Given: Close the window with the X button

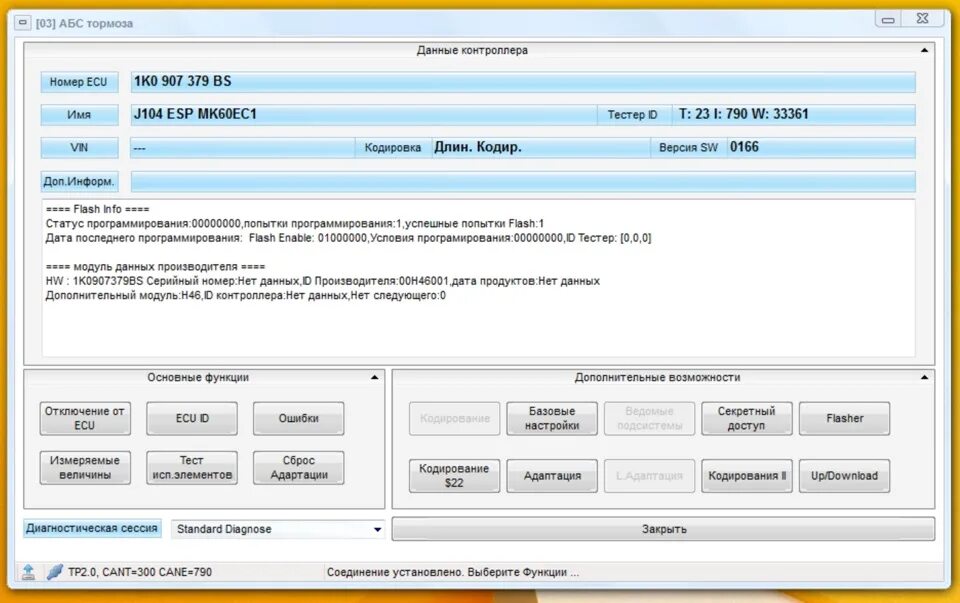Looking at the screenshot, I should click(923, 18).
